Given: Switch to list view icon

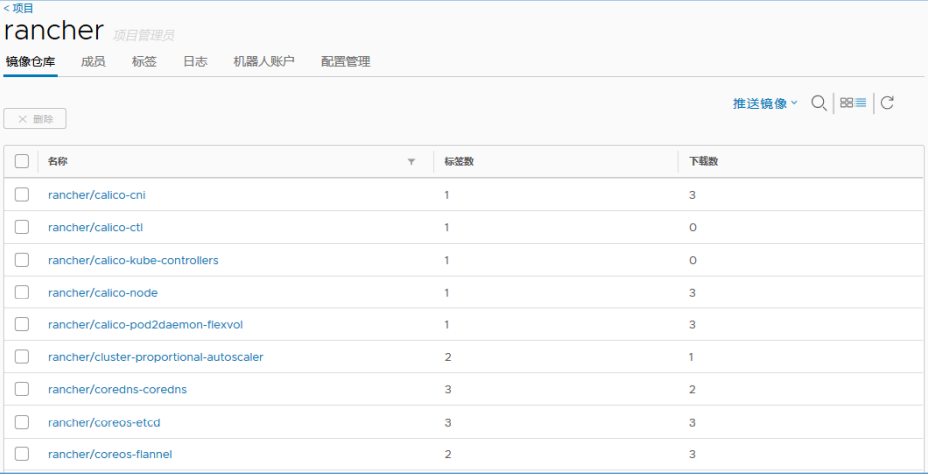Looking at the screenshot, I should click(x=861, y=103).
